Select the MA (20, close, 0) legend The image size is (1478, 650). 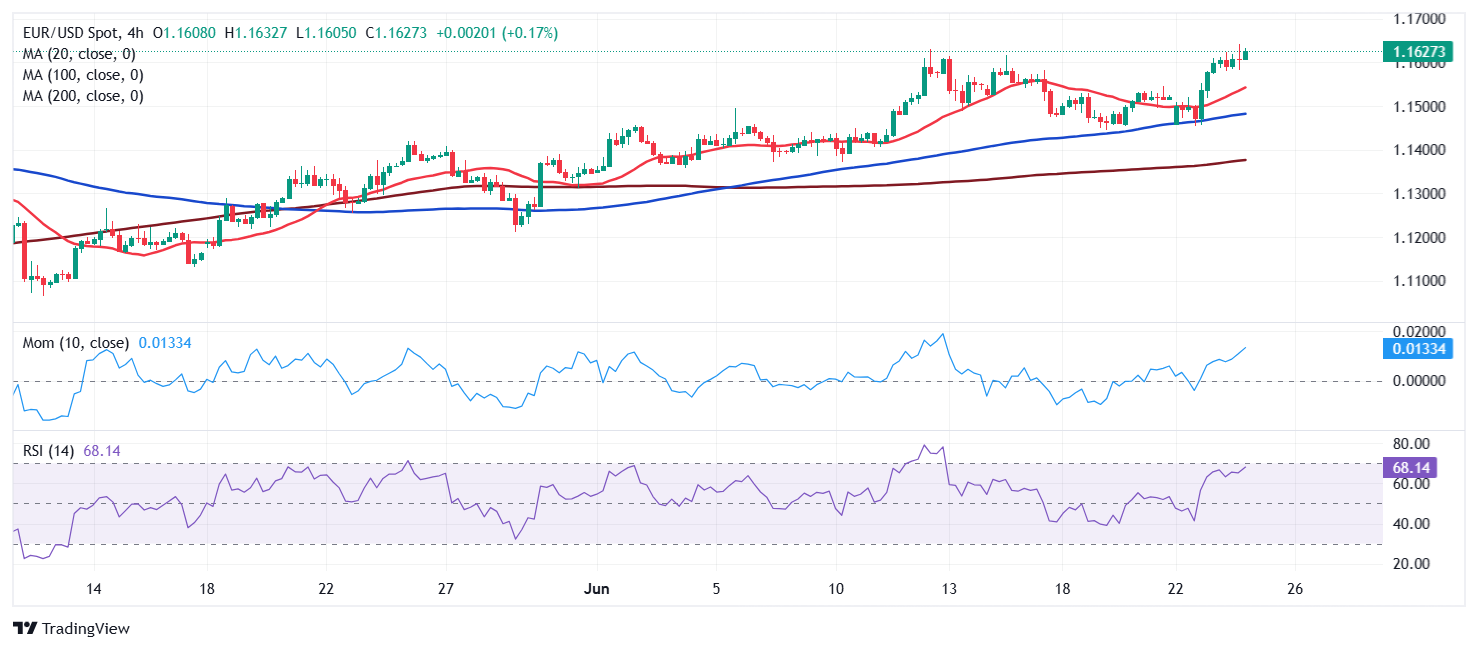(x=79, y=54)
